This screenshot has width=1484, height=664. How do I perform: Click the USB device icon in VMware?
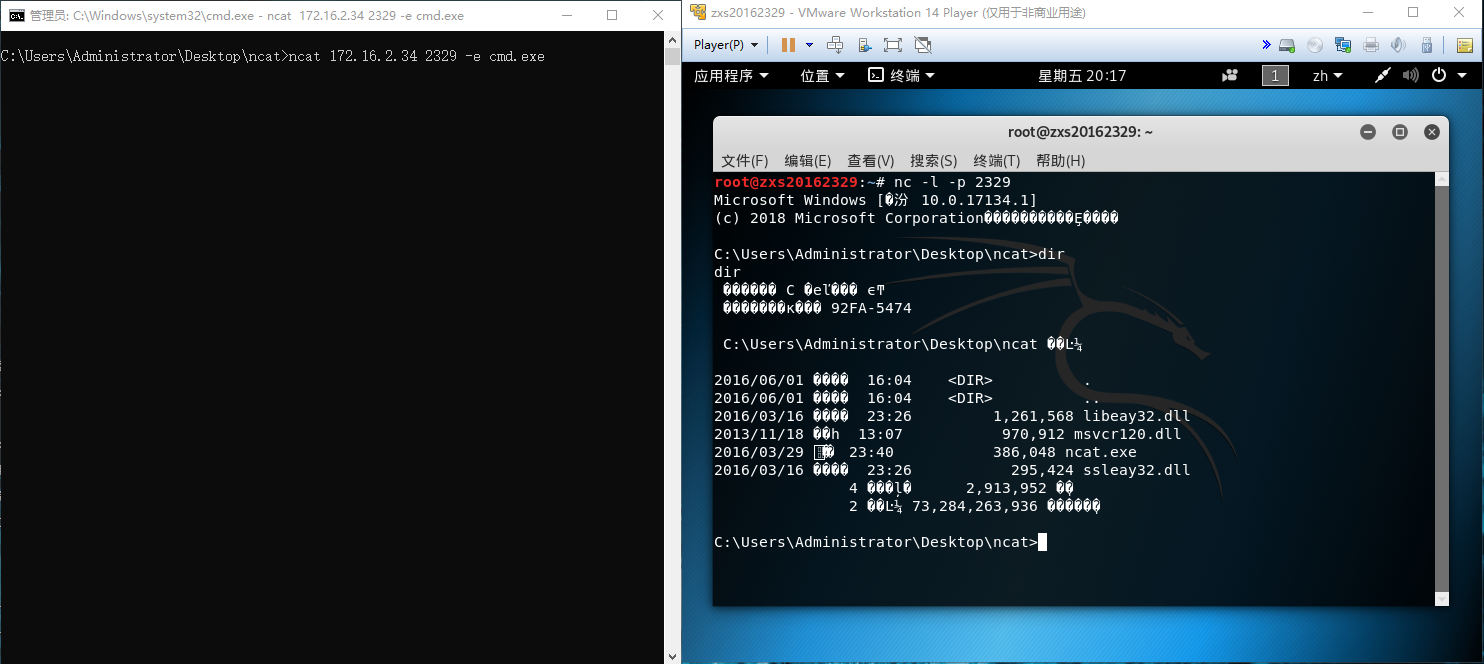(1427, 45)
